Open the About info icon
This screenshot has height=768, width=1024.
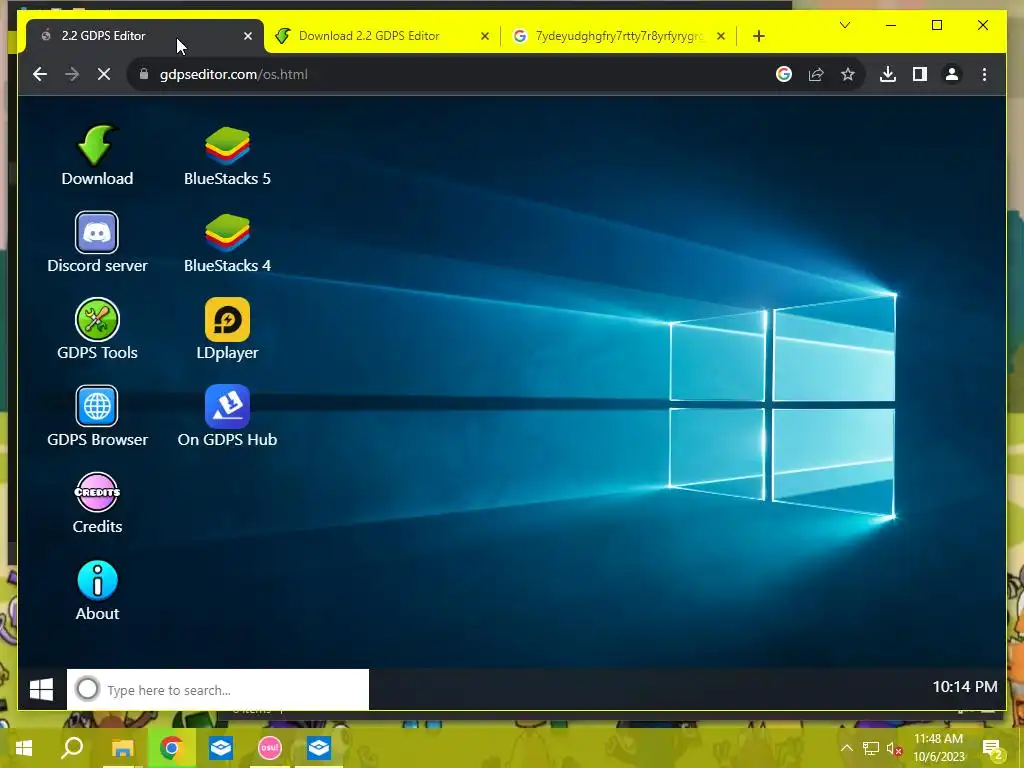97,590
